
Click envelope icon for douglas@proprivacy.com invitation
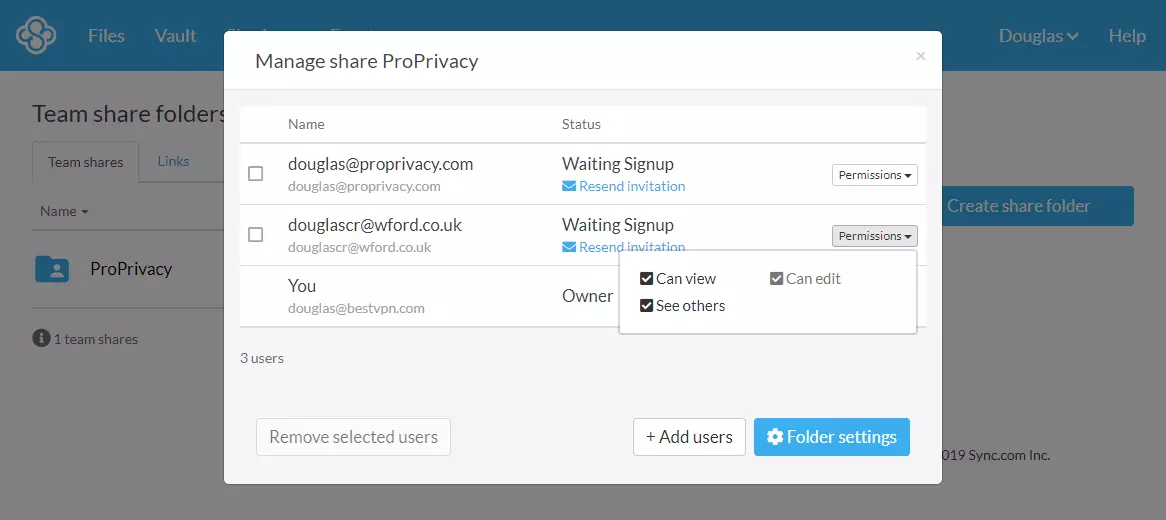(x=569, y=186)
